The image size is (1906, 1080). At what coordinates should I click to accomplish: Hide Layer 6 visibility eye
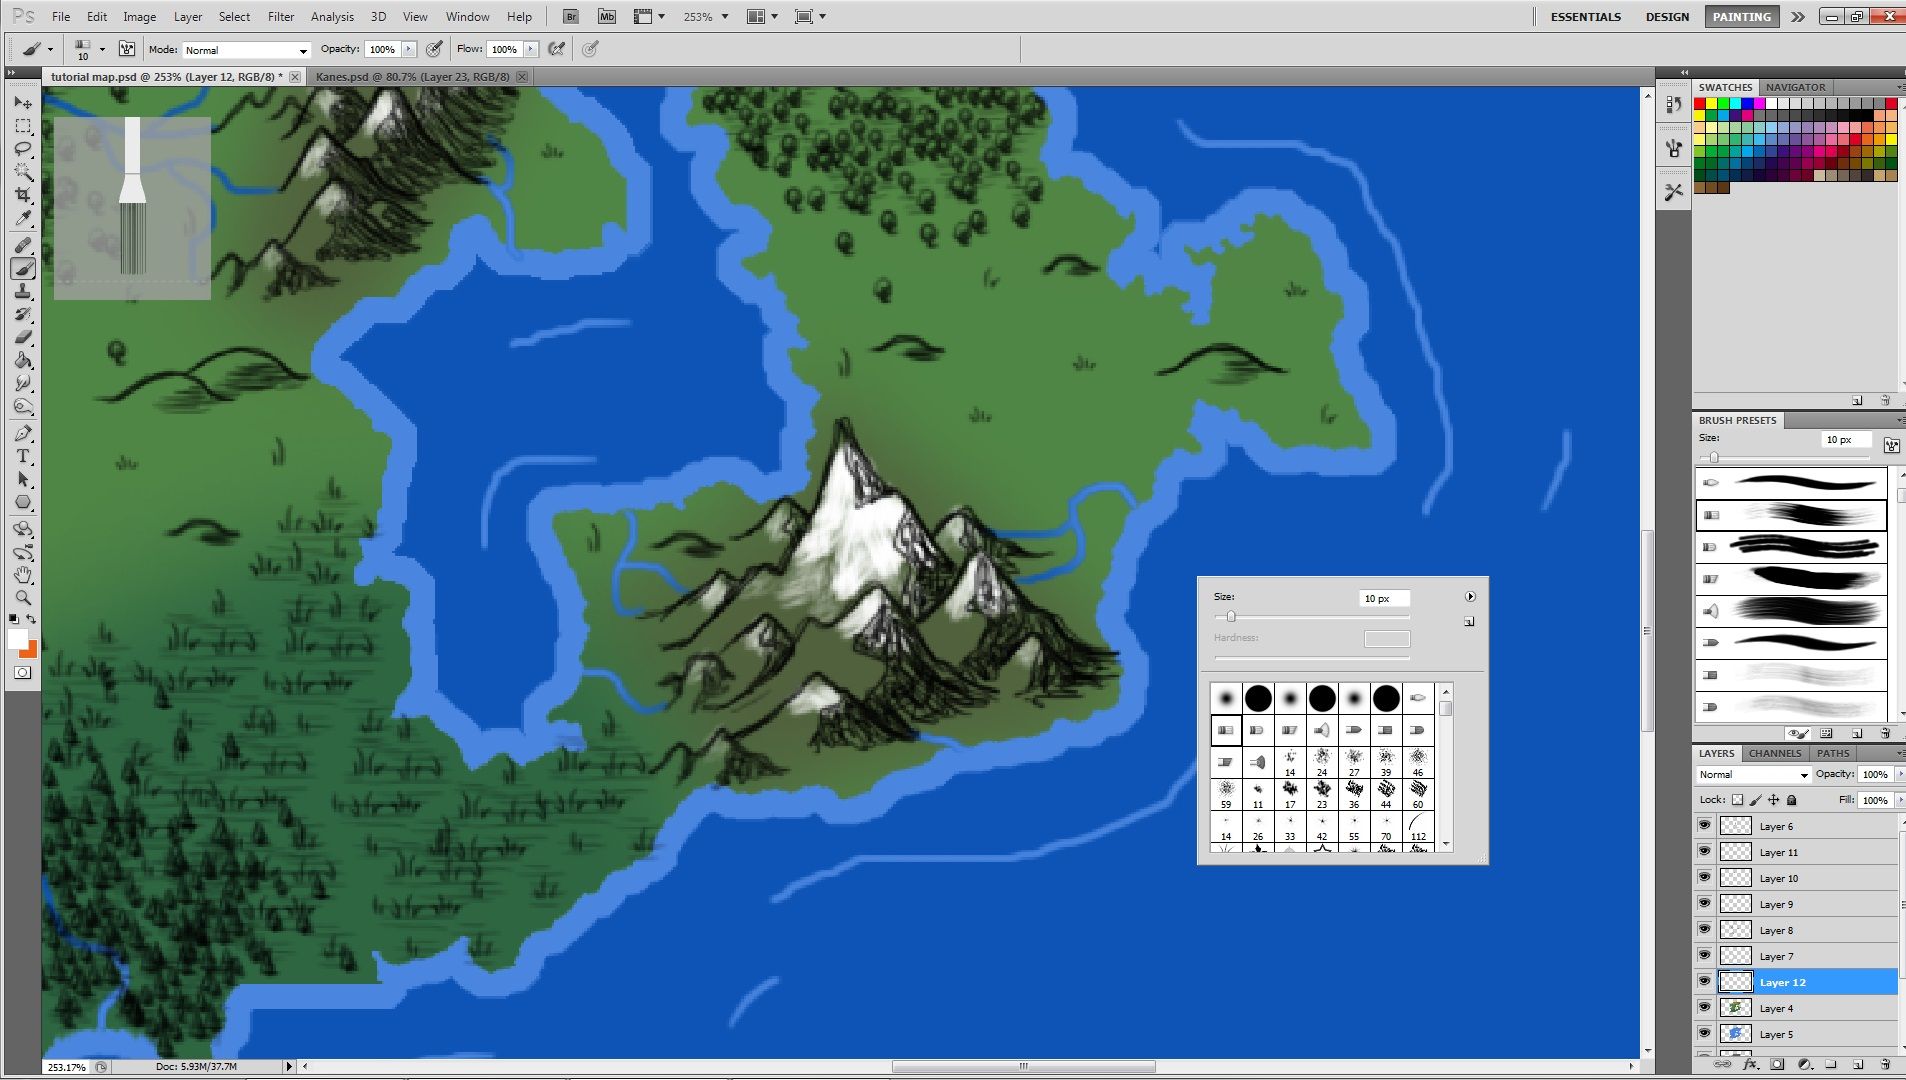(x=1705, y=826)
